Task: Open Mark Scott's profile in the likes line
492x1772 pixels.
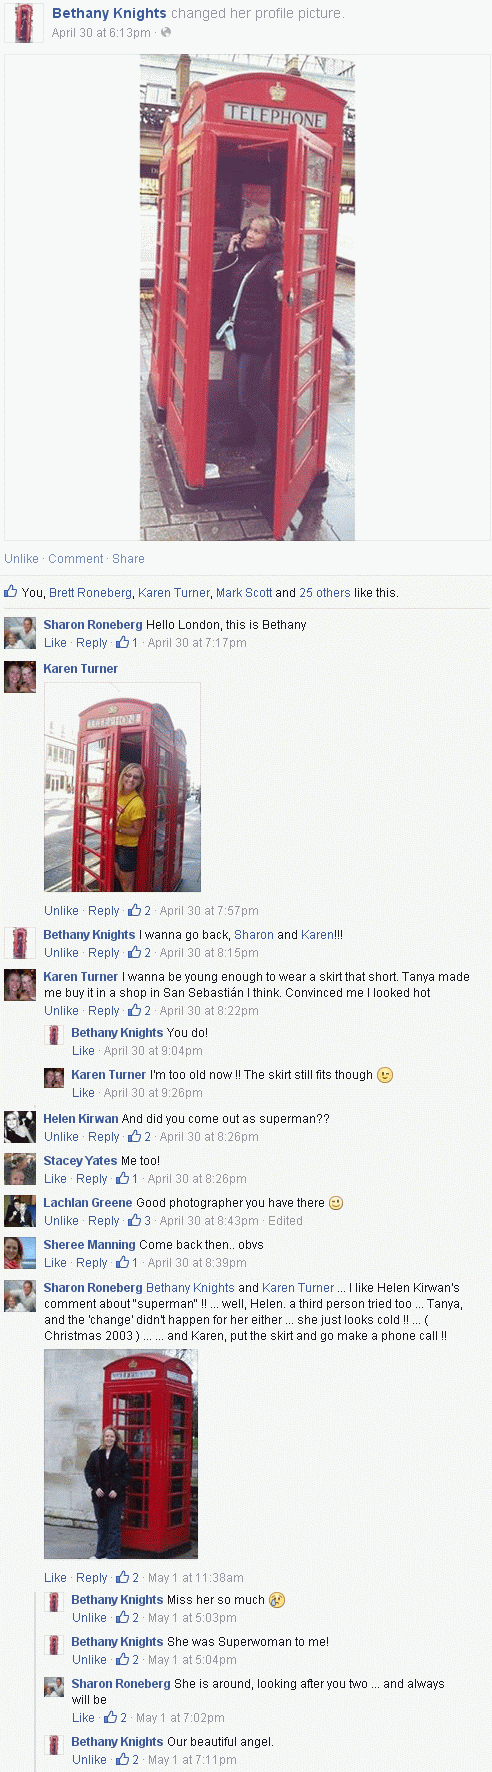Action: 244,593
